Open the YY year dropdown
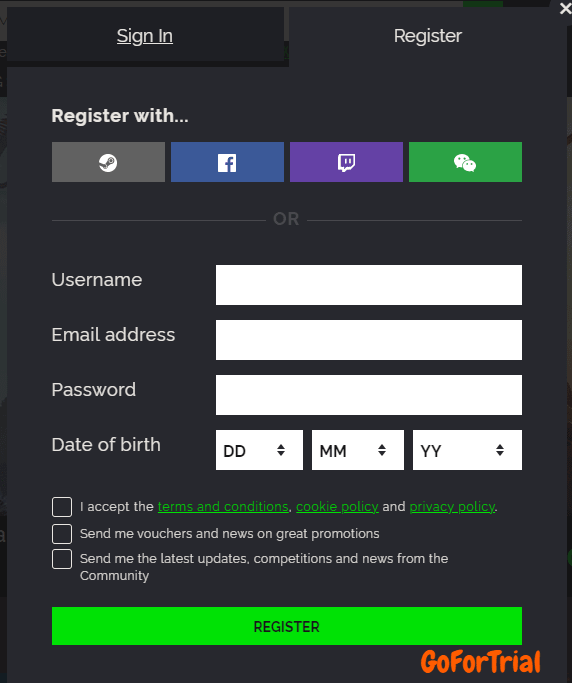Image resolution: width=572 pixels, height=683 pixels. click(x=467, y=450)
